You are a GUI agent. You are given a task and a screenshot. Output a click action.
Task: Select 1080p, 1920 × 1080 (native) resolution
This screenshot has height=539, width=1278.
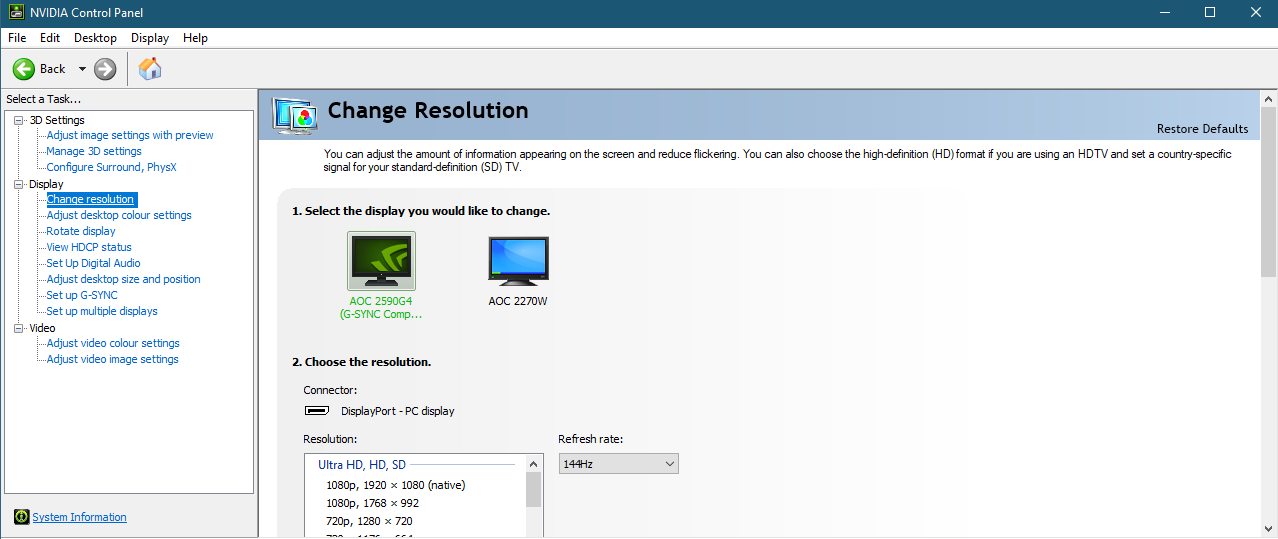tap(396, 485)
